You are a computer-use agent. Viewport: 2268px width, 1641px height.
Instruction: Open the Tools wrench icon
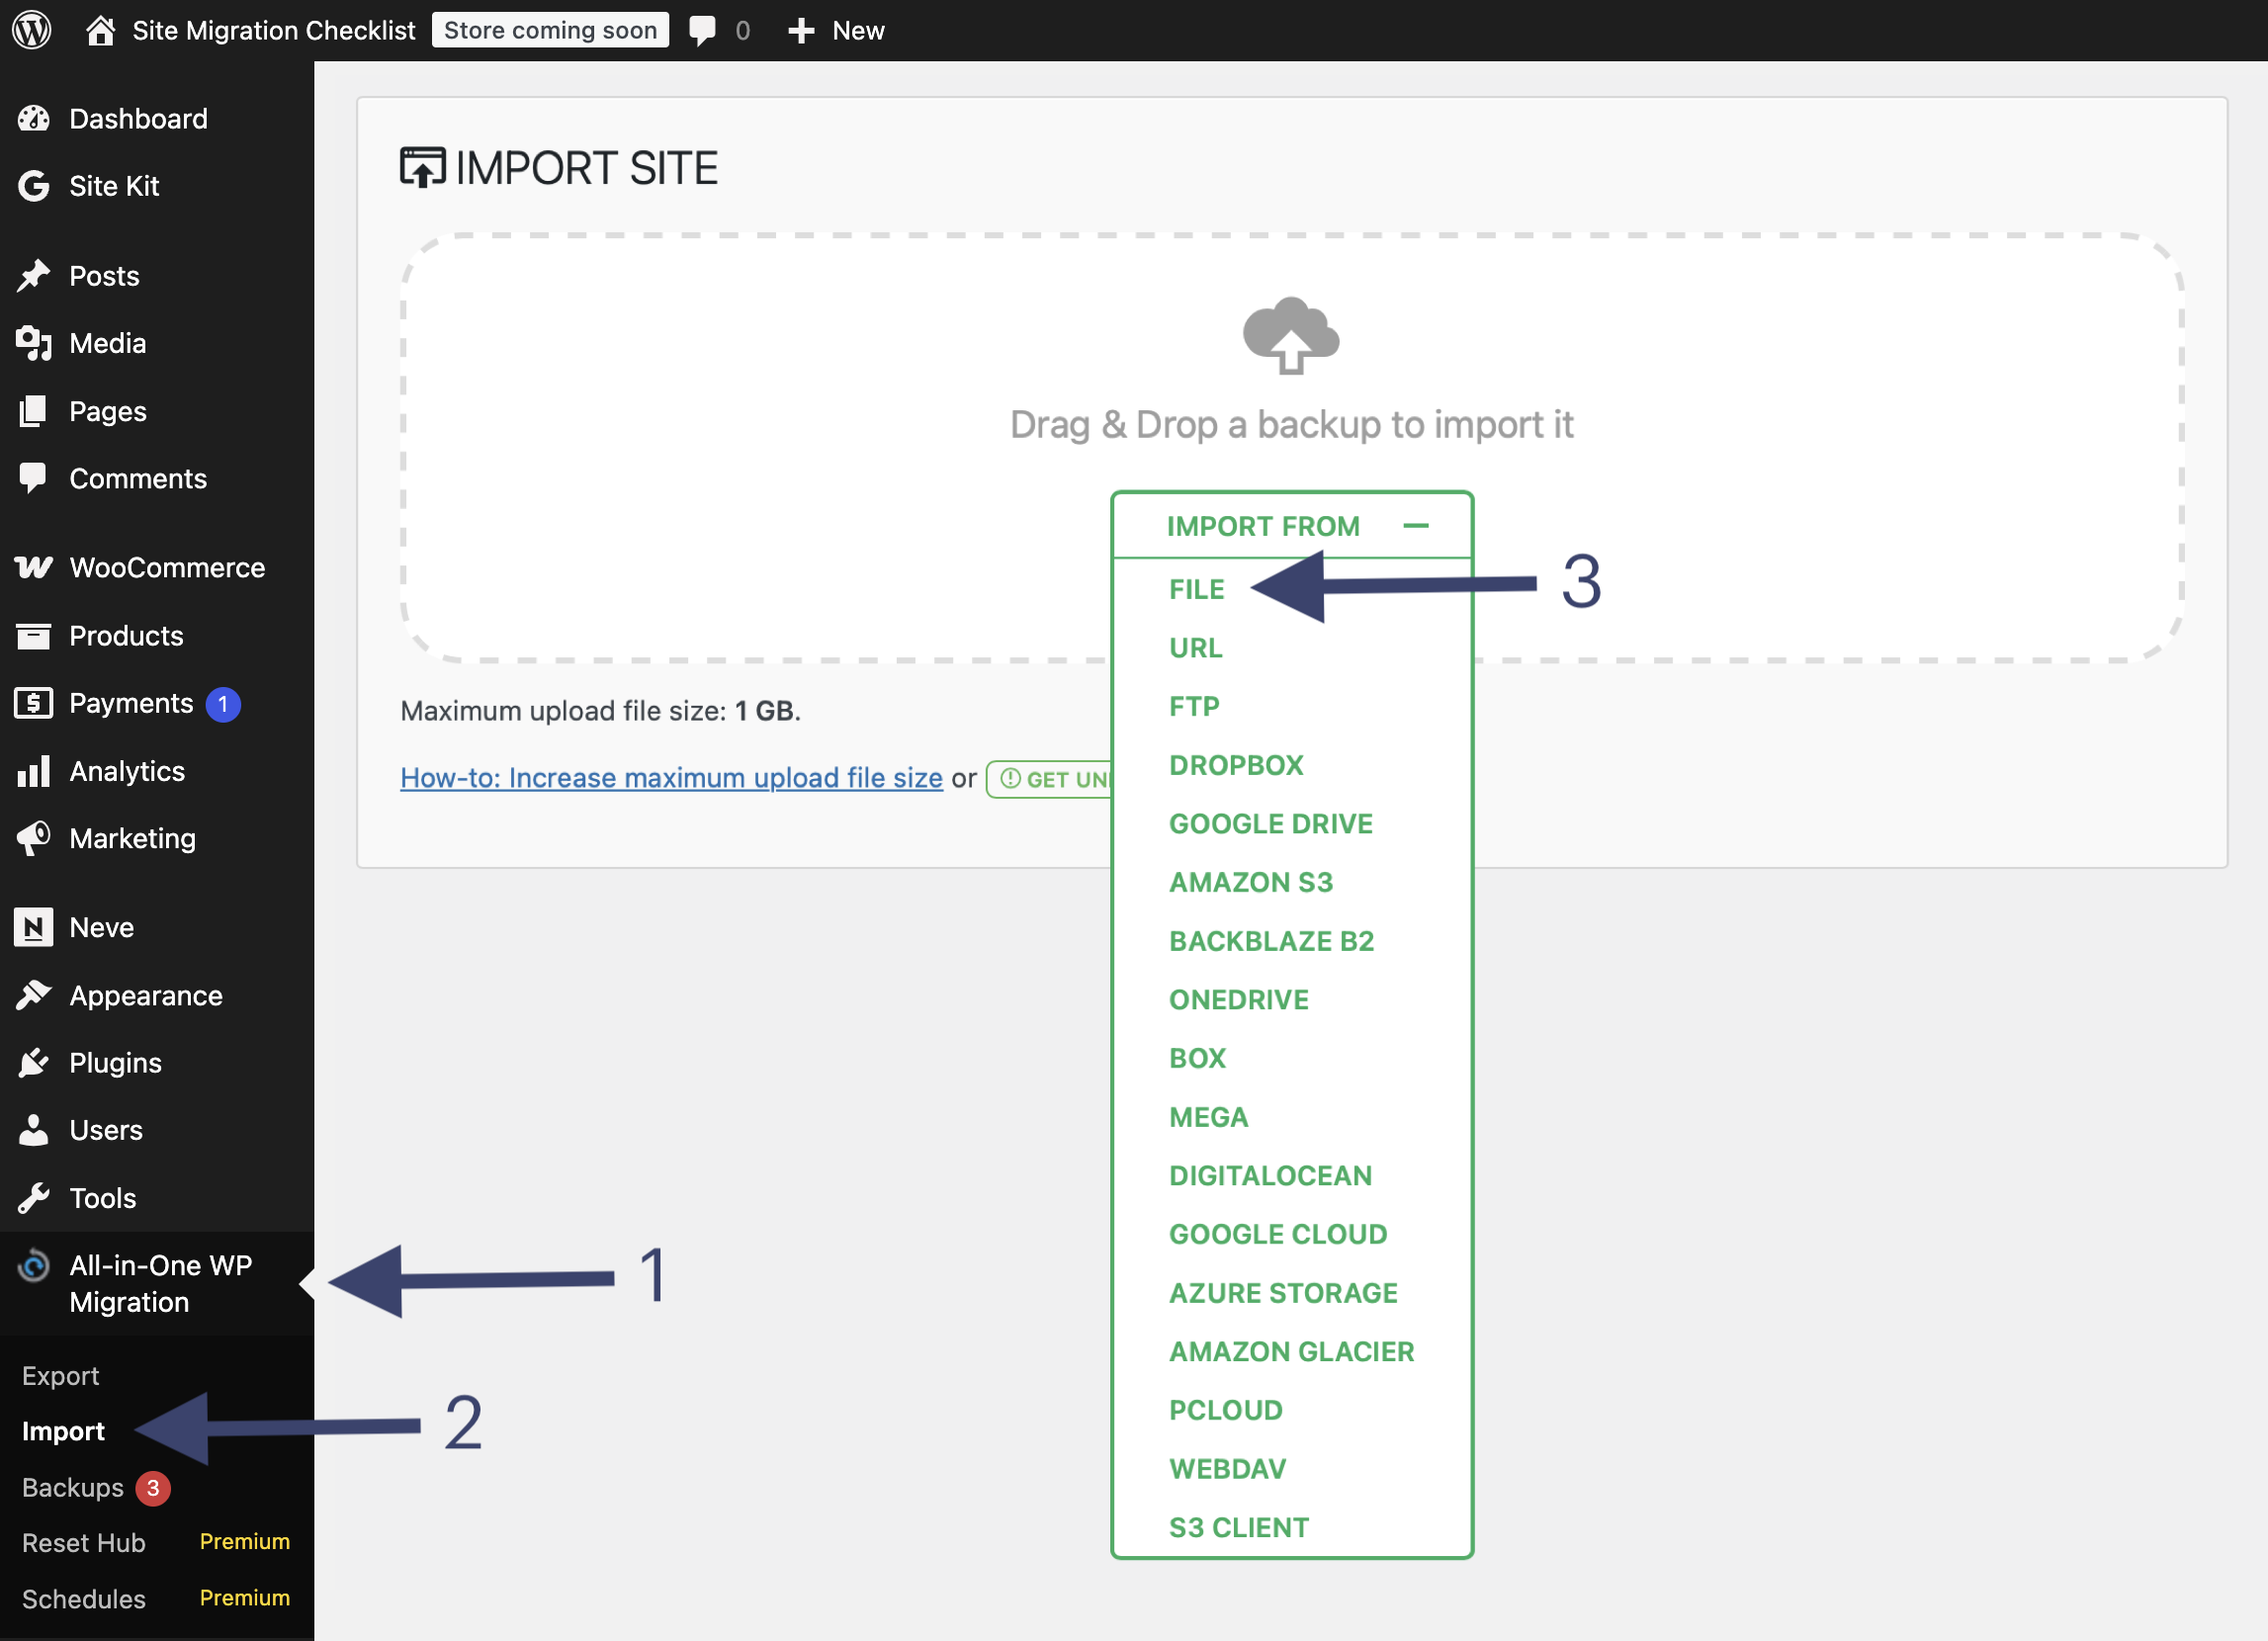(34, 1198)
